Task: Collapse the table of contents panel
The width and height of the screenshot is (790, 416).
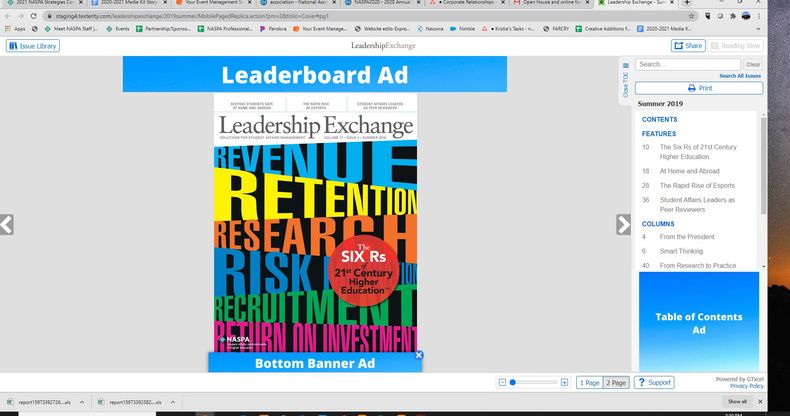Action: pos(626,81)
